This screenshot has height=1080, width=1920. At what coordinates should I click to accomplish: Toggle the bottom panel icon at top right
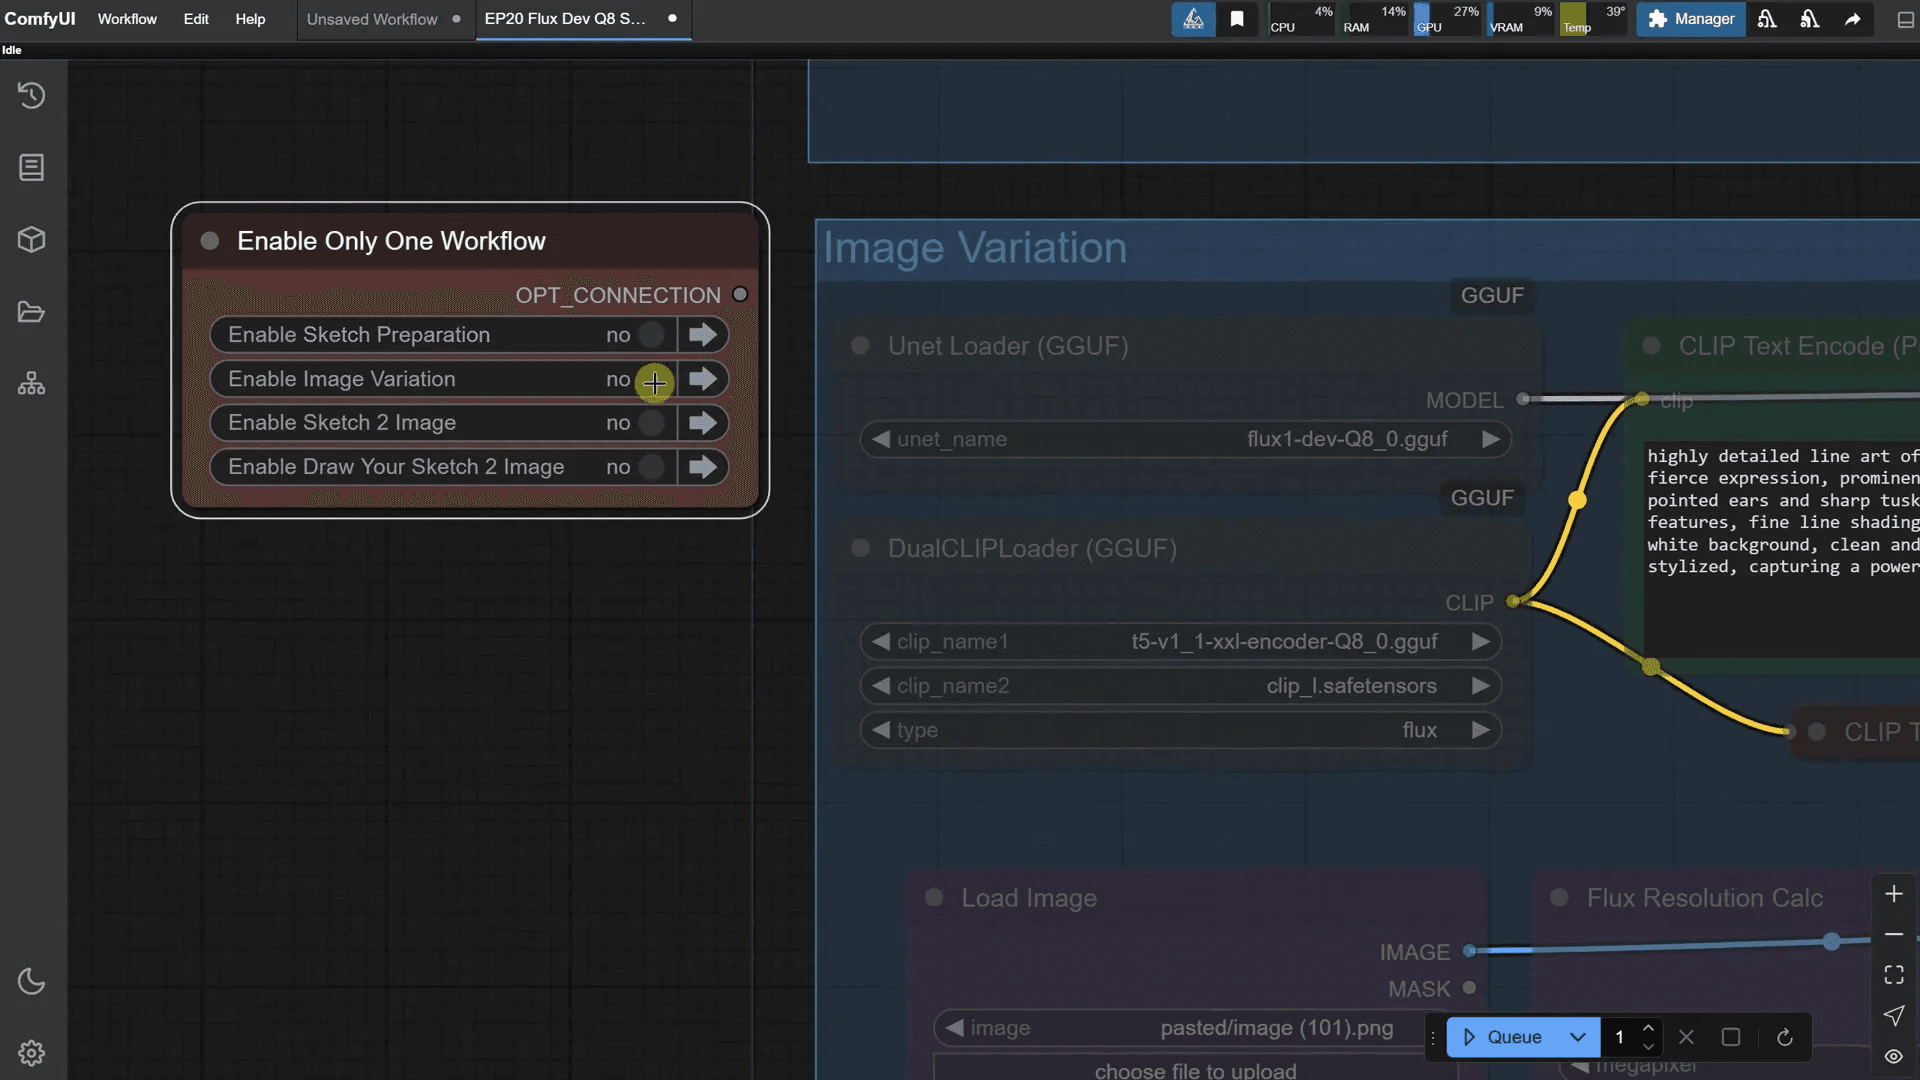click(x=1905, y=19)
